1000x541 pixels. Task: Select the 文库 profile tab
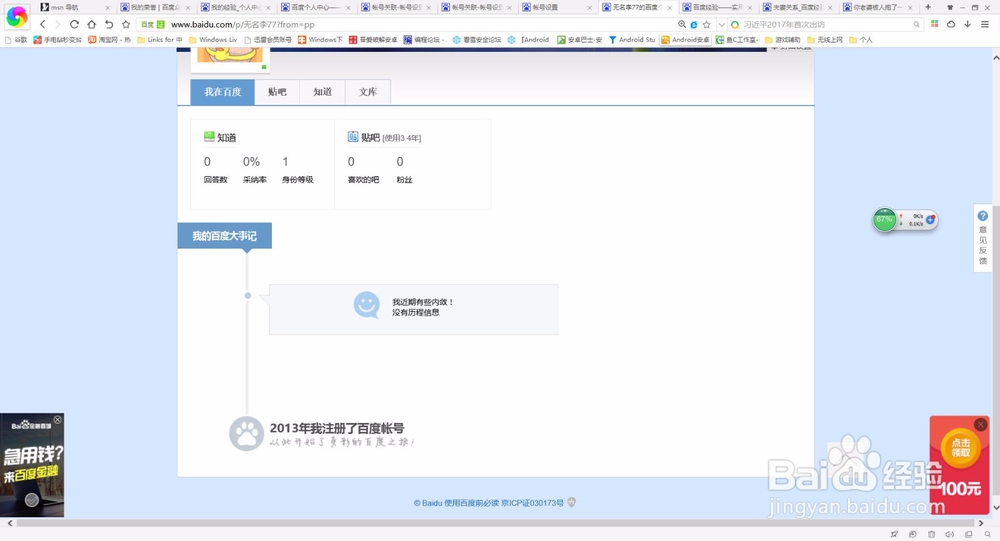click(x=367, y=92)
